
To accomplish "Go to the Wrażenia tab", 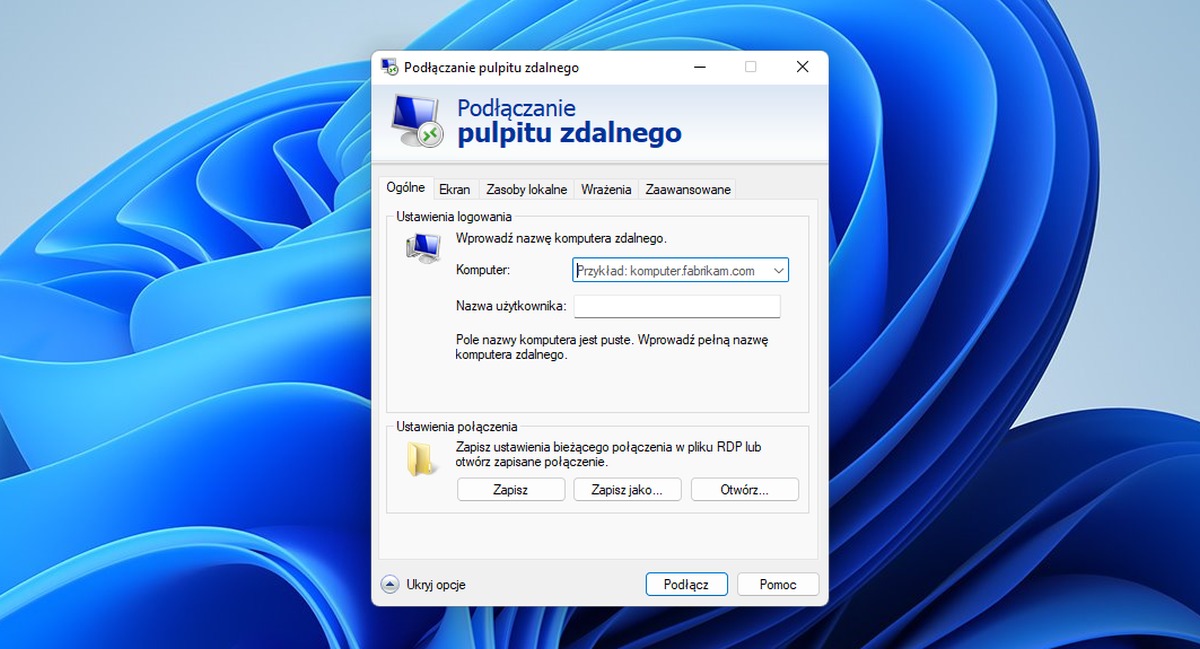I will point(606,189).
